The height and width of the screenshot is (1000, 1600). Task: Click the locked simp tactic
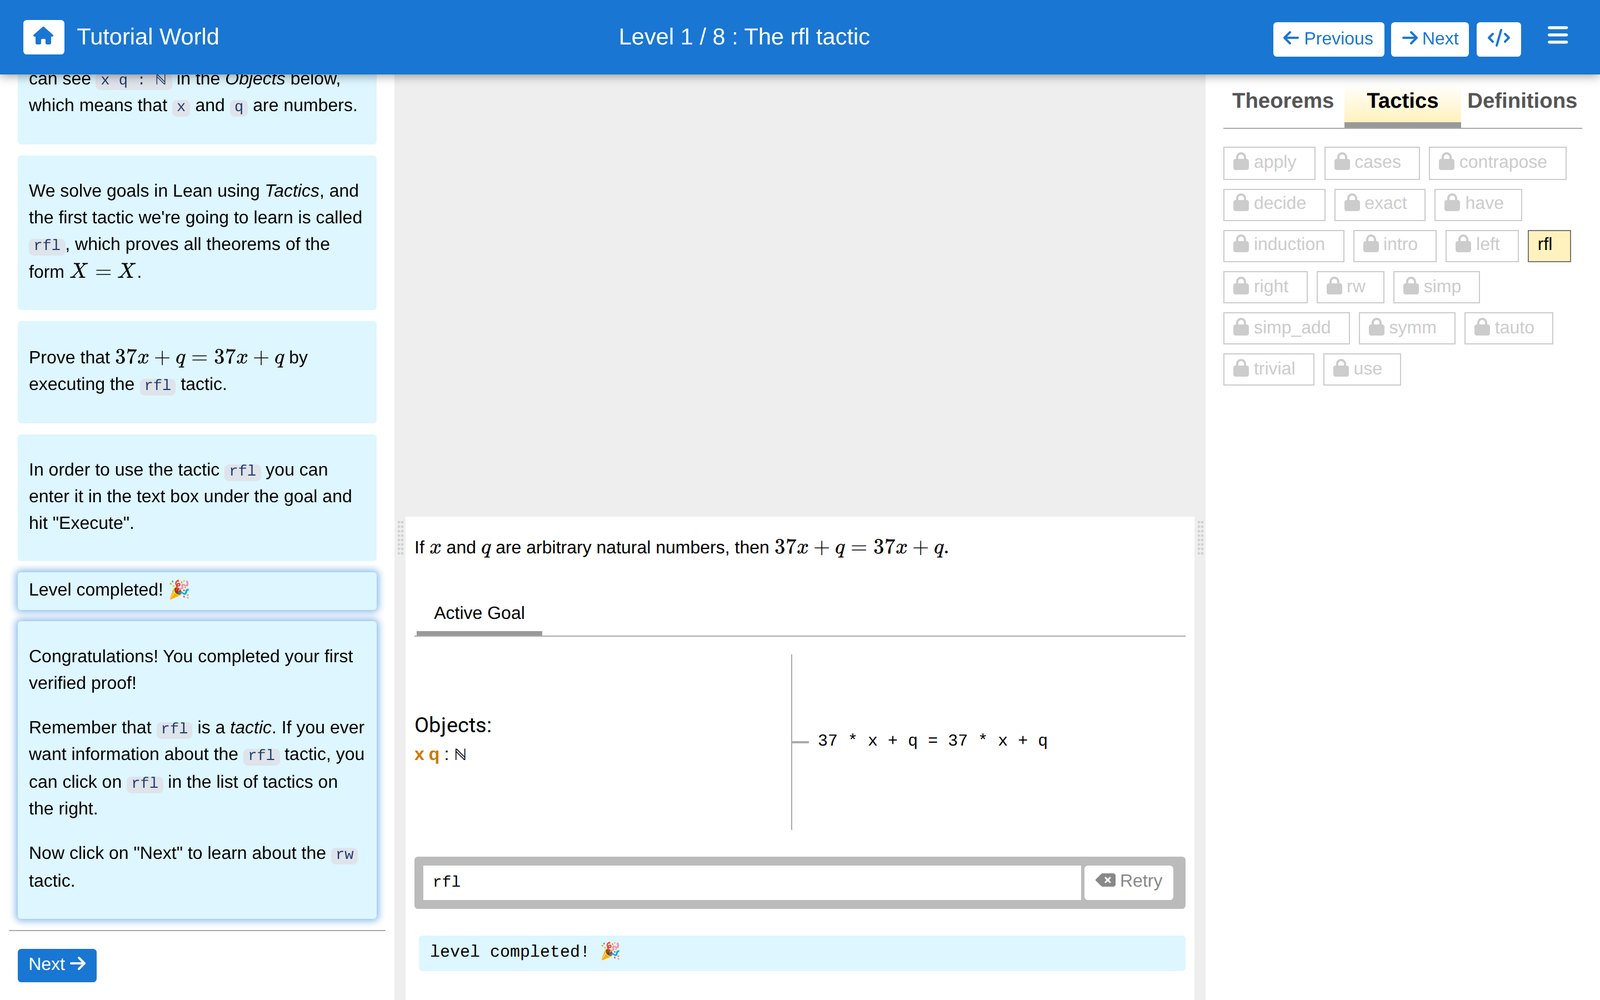click(1435, 287)
